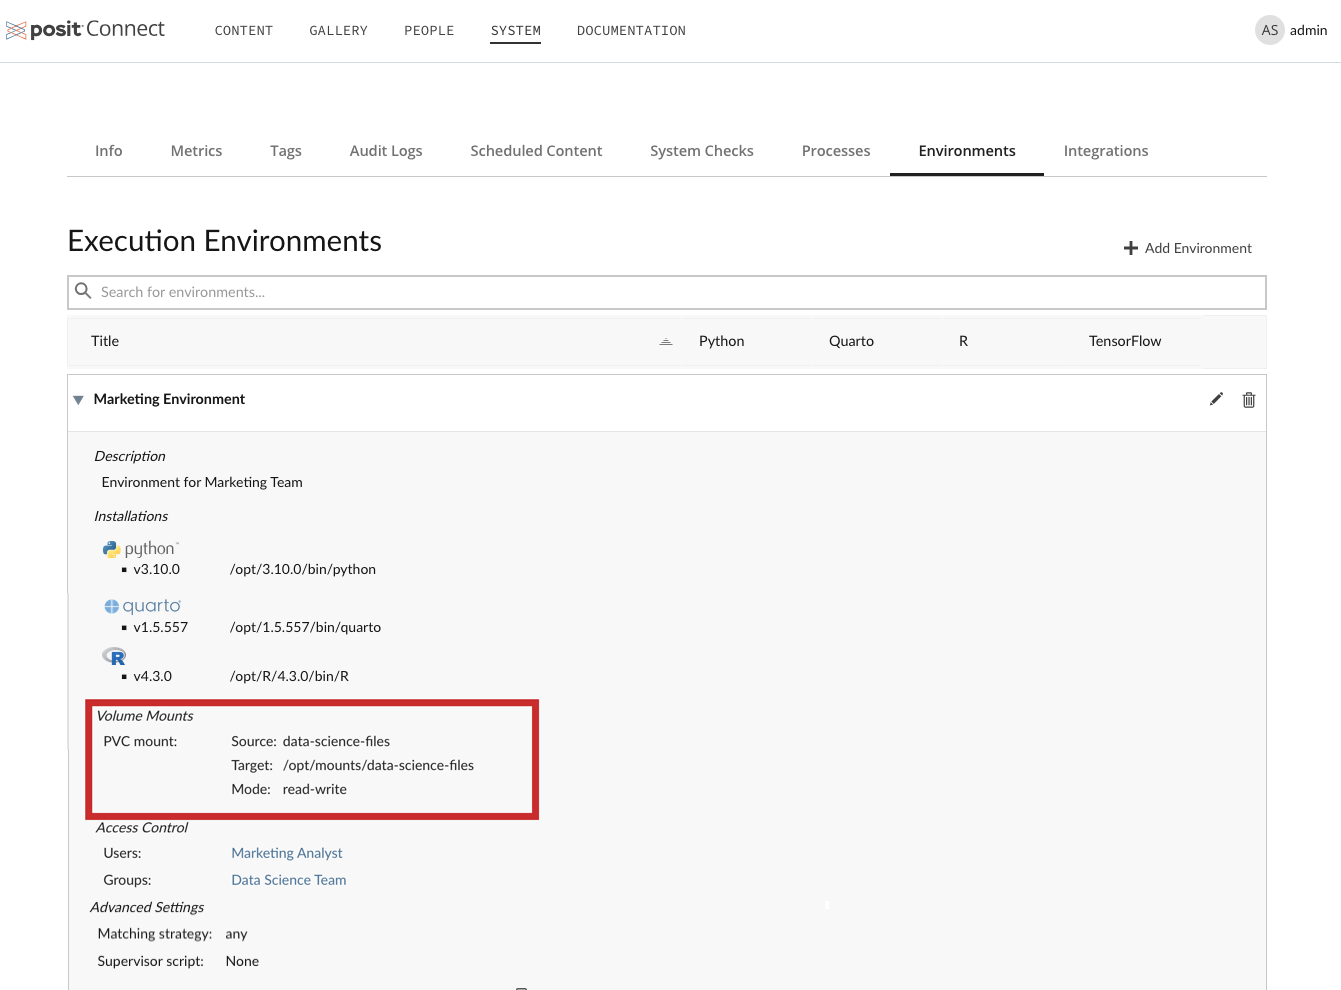Select the Environments tab
Screen dimensions: 1341x990
click(967, 151)
